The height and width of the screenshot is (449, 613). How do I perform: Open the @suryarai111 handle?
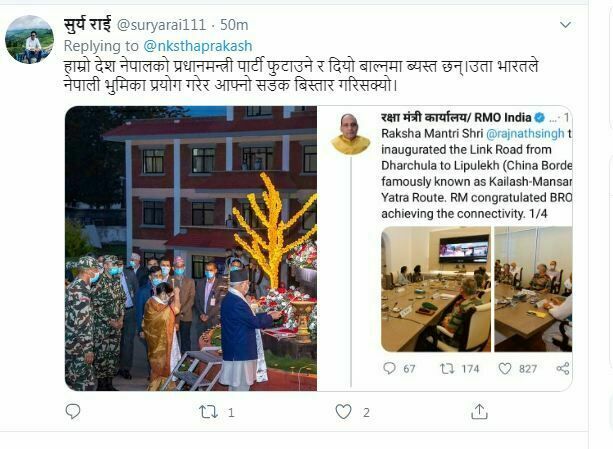tap(161, 25)
